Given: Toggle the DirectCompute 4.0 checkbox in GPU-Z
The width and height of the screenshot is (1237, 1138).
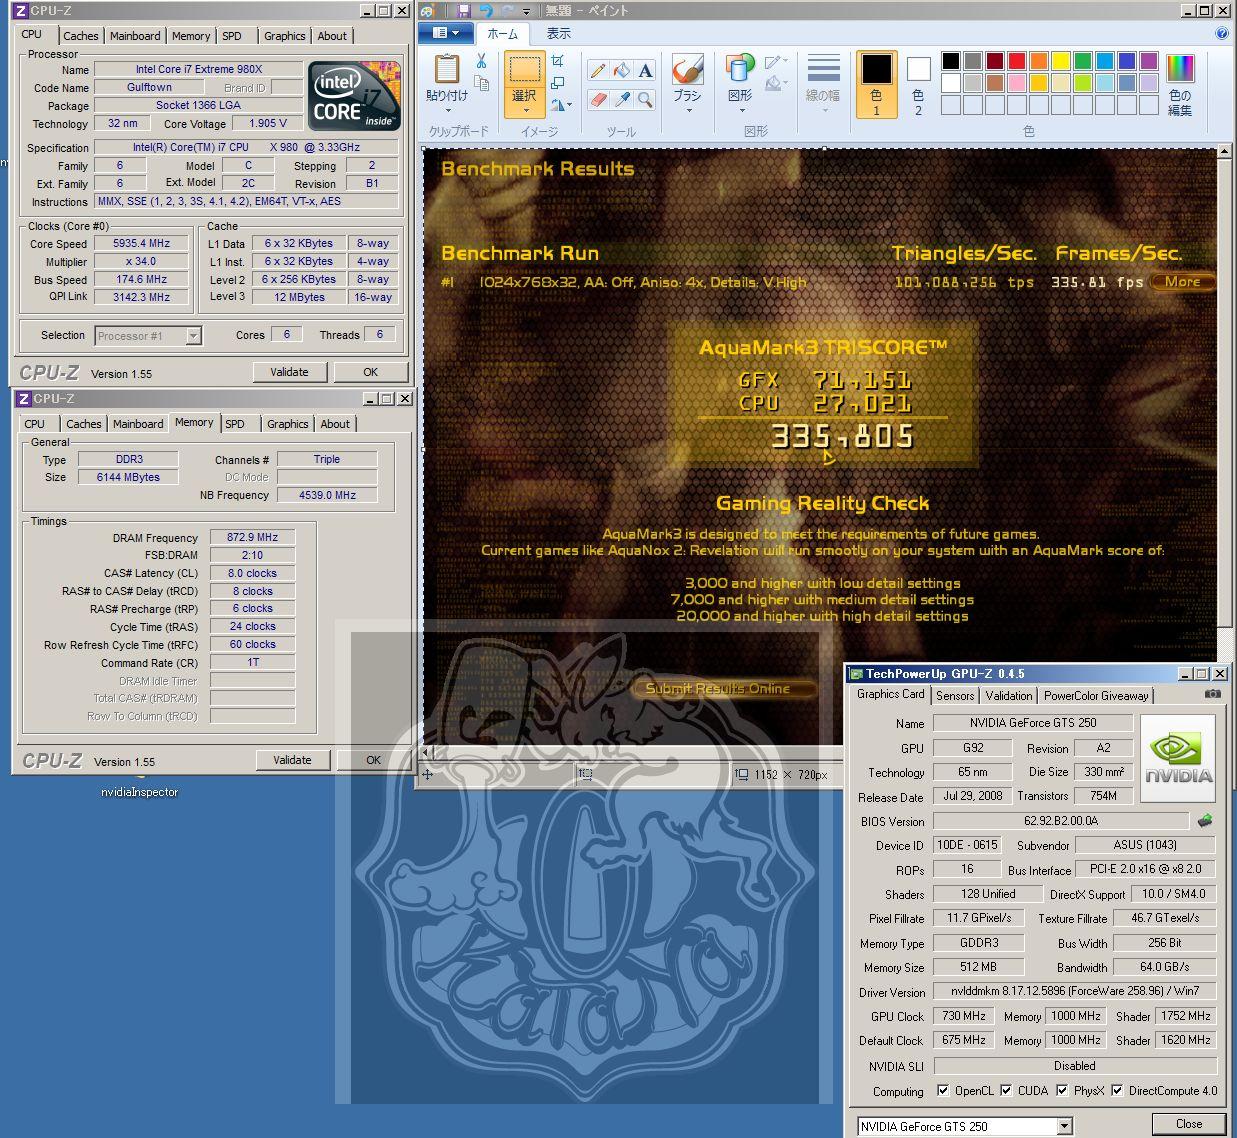Looking at the screenshot, I should (x=1117, y=1090).
